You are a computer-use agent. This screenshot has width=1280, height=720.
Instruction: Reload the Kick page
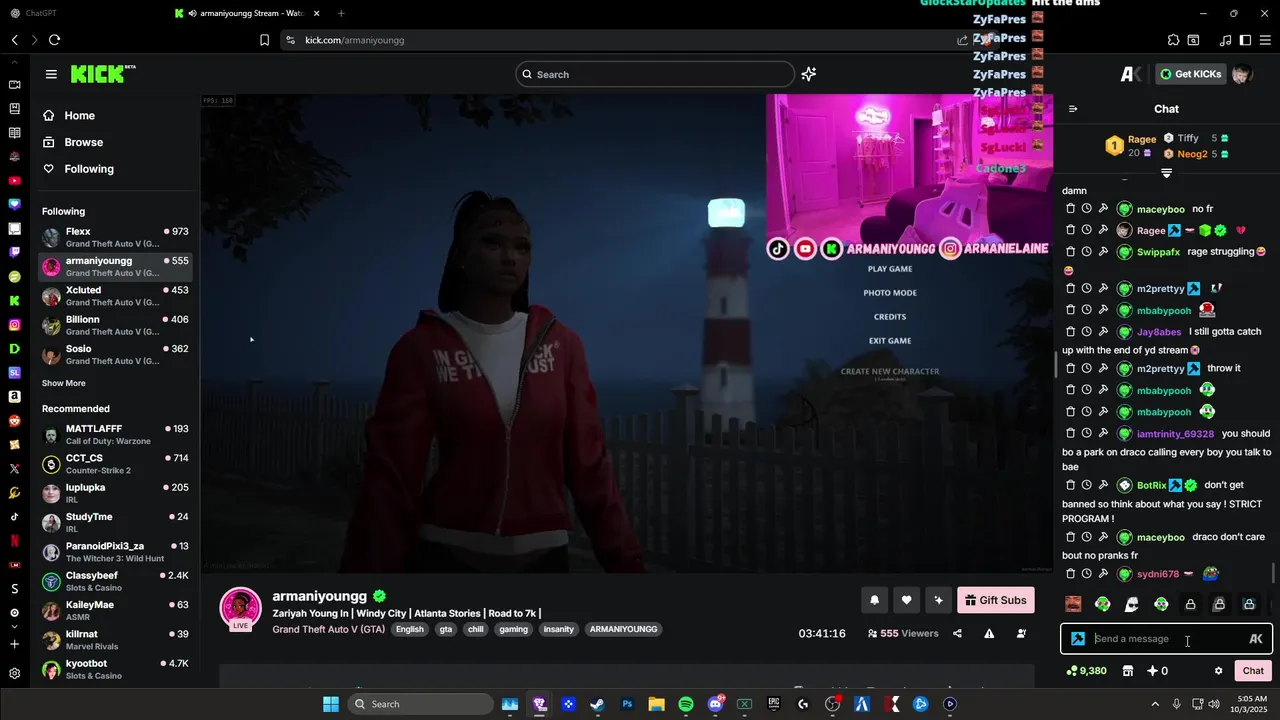54,40
